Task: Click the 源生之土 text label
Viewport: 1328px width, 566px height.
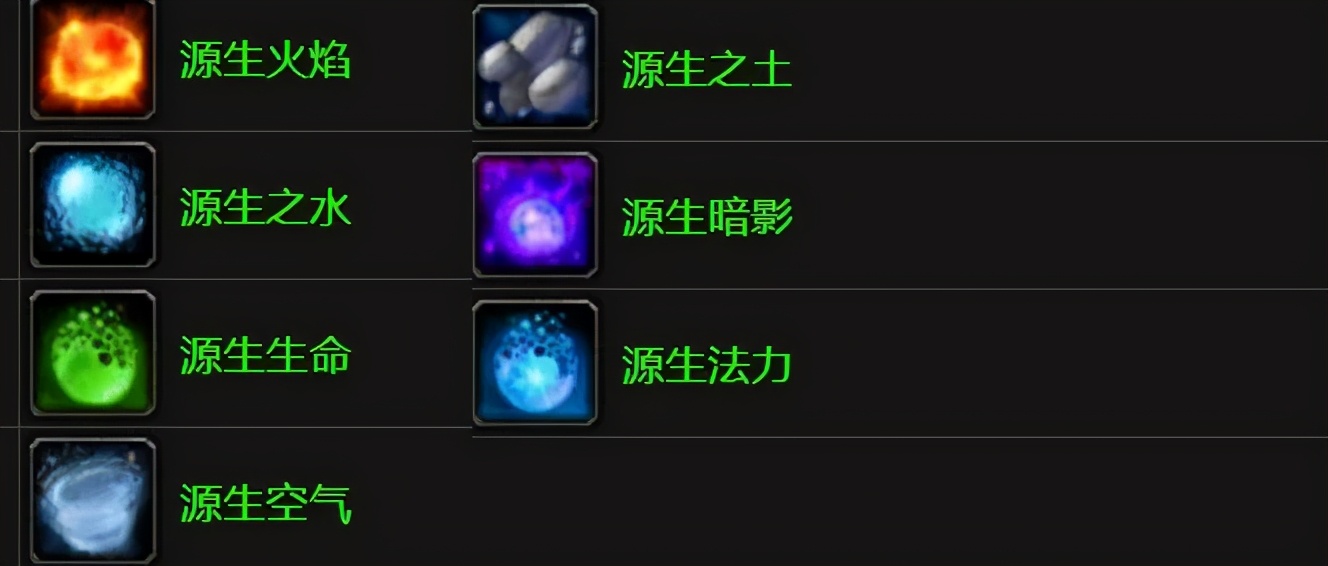Action: (707, 70)
